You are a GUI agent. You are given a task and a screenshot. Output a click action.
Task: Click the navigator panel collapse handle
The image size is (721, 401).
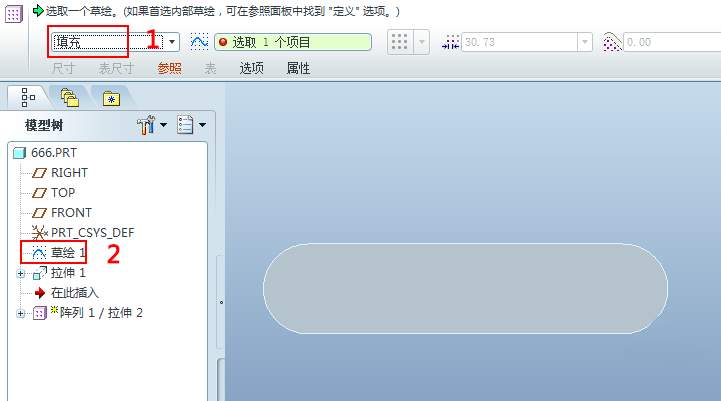point(221,302)
